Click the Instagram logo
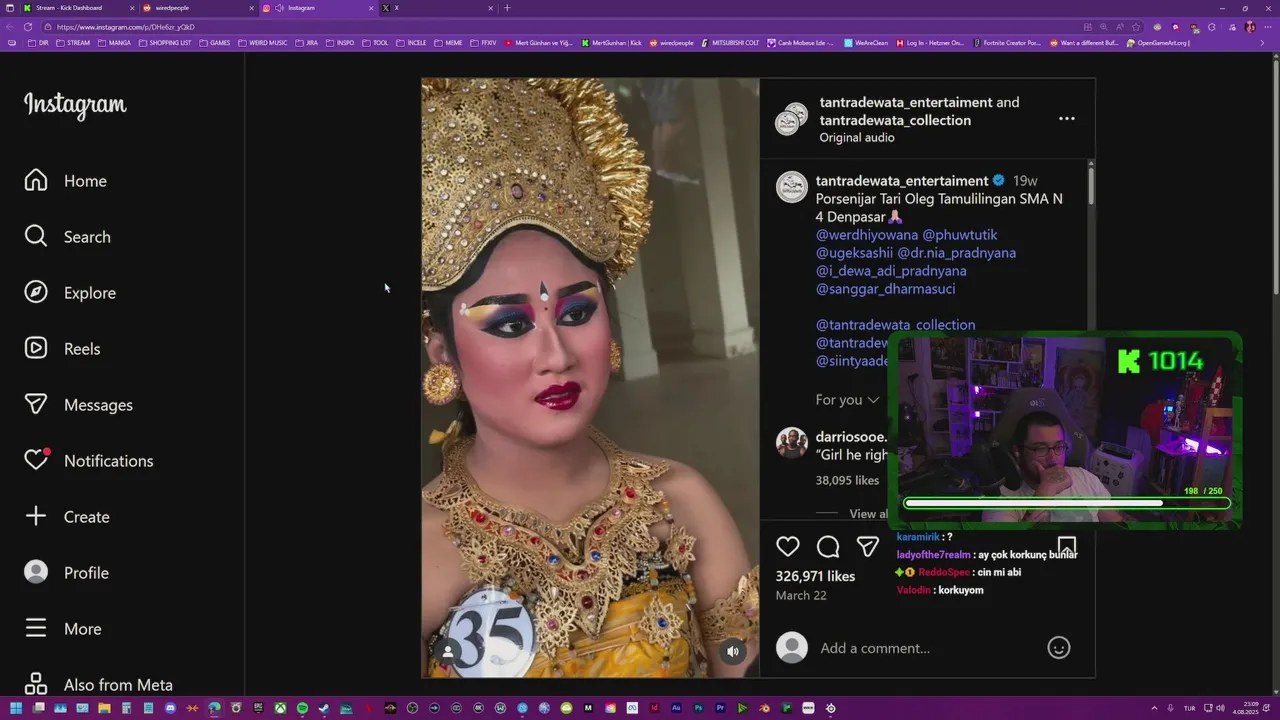Viewport: 1280px width, 720px height. coord(75,105)
